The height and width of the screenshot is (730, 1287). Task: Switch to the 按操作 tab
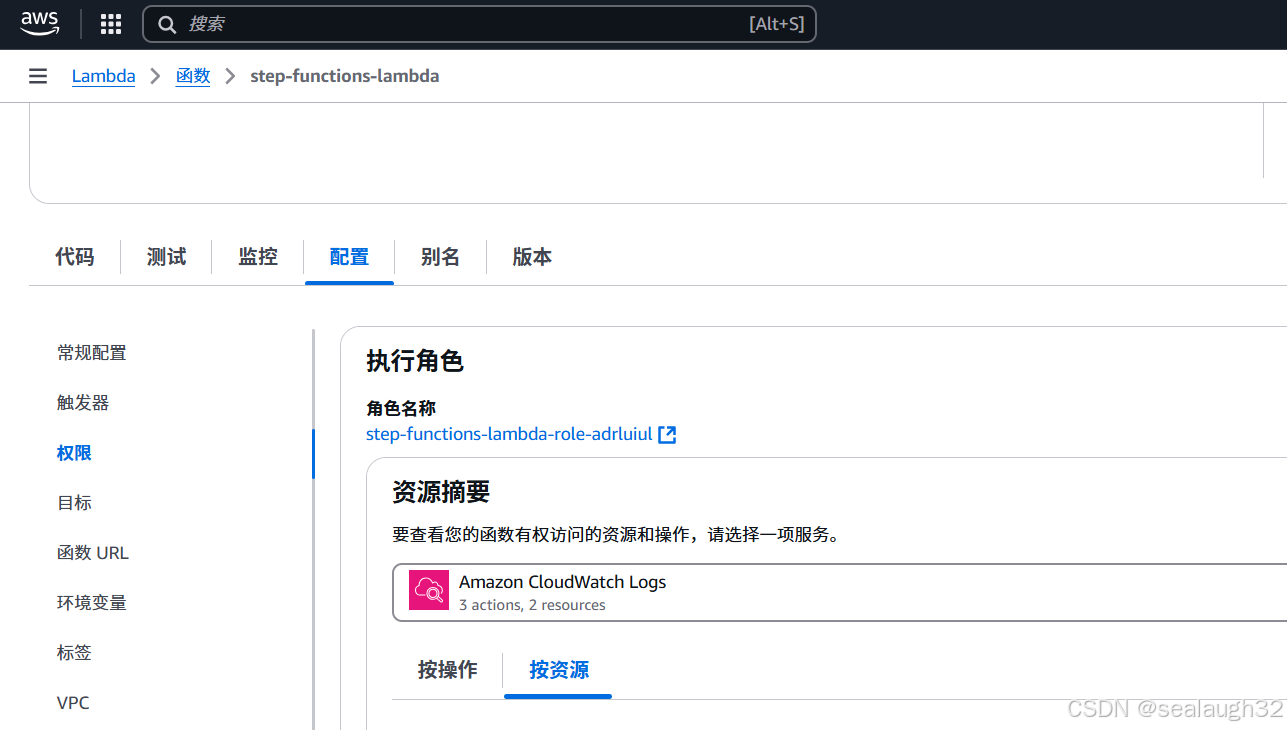(x=447, y=670)
